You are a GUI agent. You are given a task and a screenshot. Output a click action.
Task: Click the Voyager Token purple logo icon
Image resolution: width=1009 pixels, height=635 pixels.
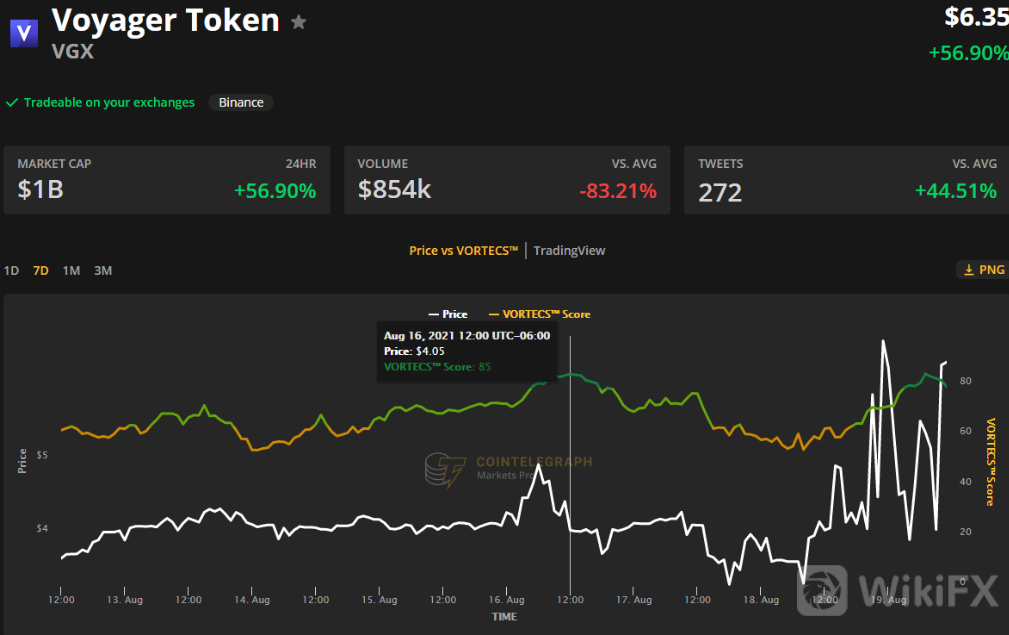(x=24, y=32)
